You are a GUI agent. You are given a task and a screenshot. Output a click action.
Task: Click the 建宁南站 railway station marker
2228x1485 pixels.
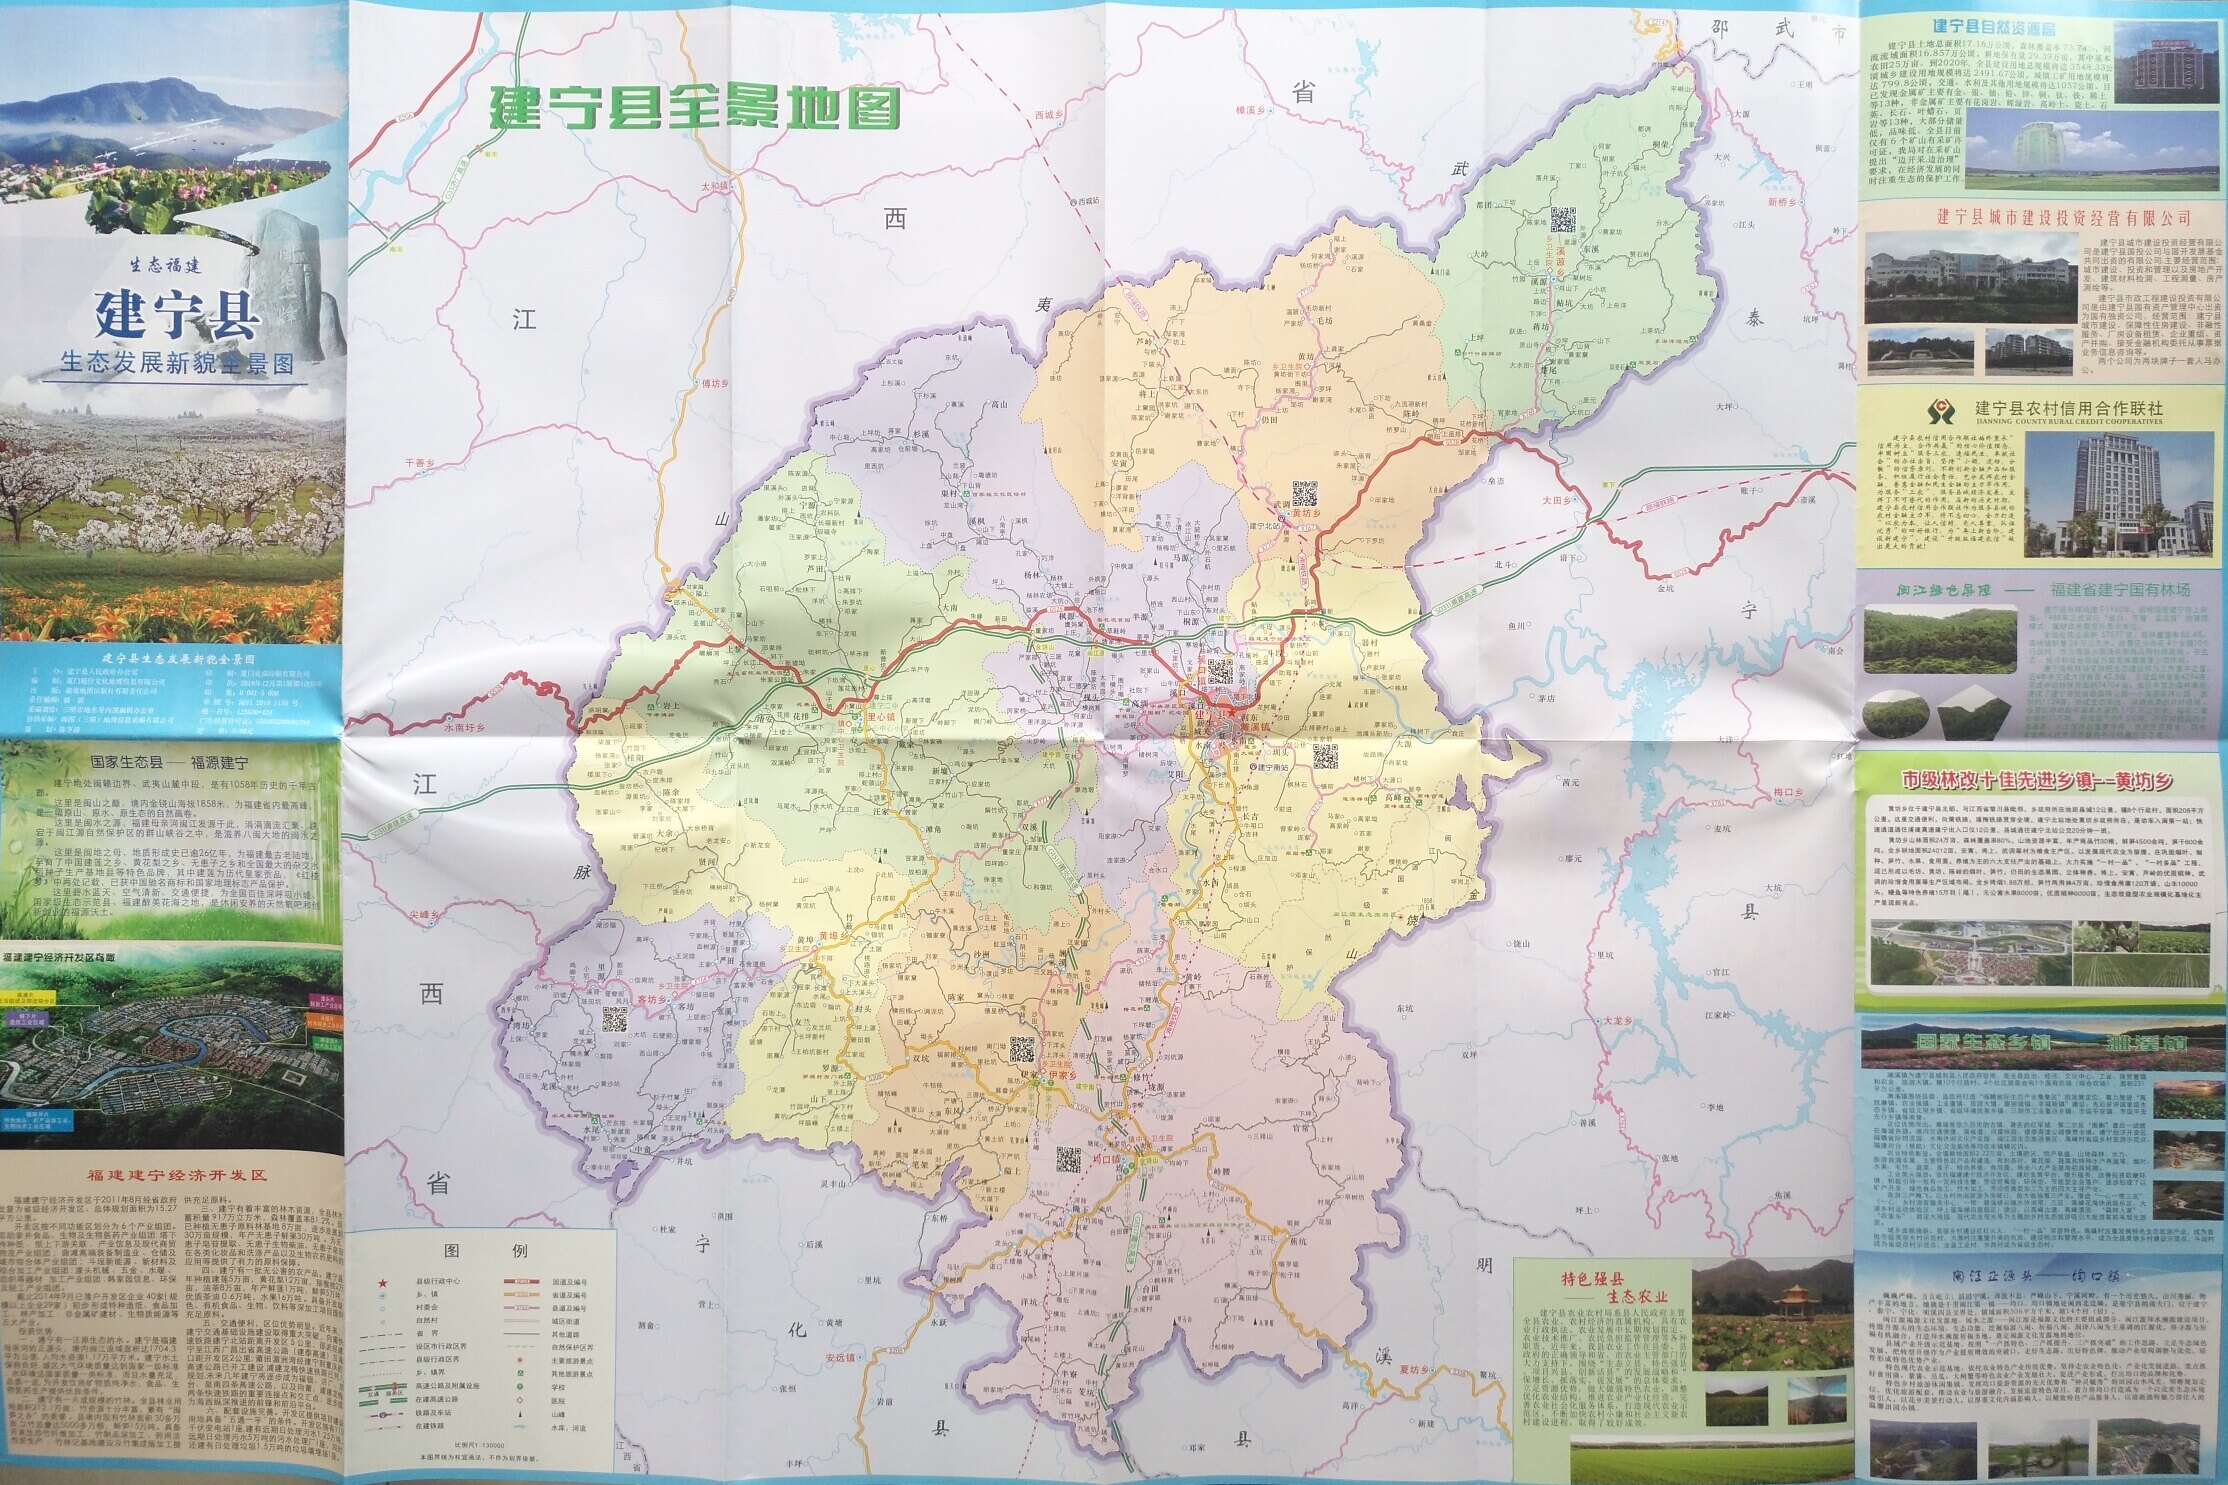(1253, 767)
